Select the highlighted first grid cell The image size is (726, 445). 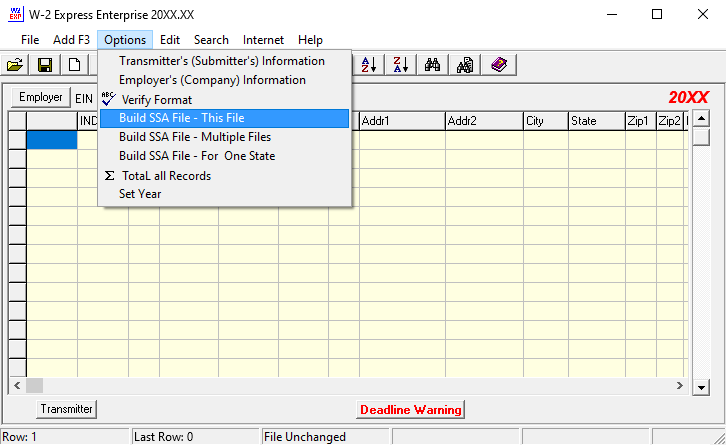point(51,140)
